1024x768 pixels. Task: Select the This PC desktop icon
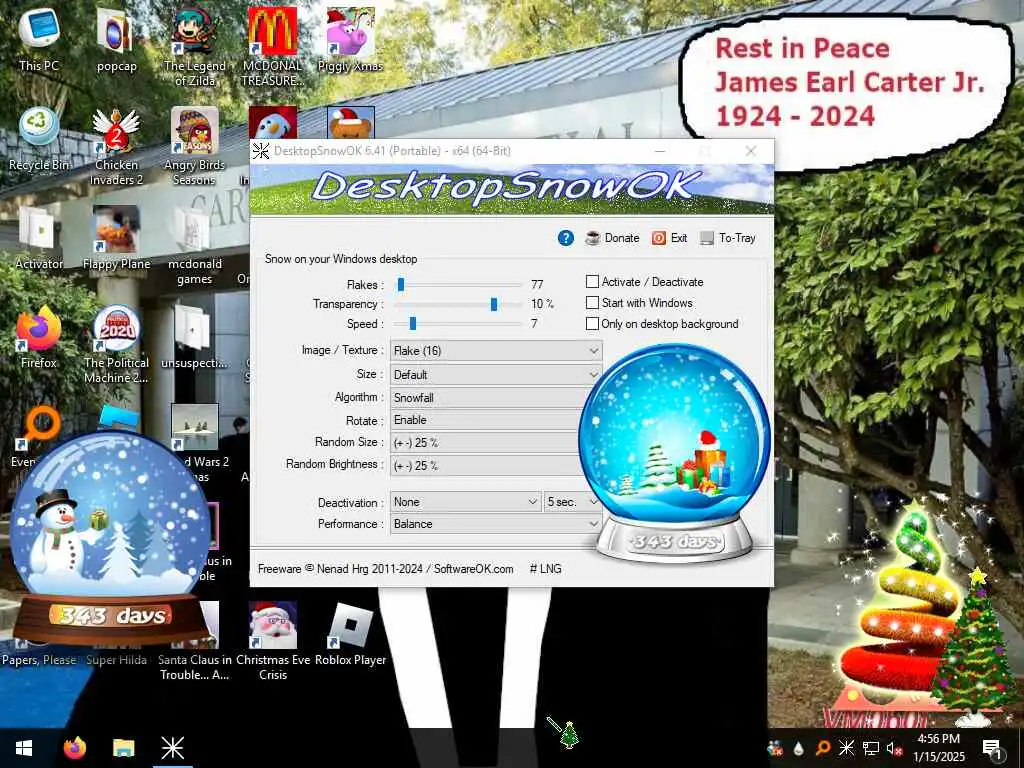(x=39, y=39)
